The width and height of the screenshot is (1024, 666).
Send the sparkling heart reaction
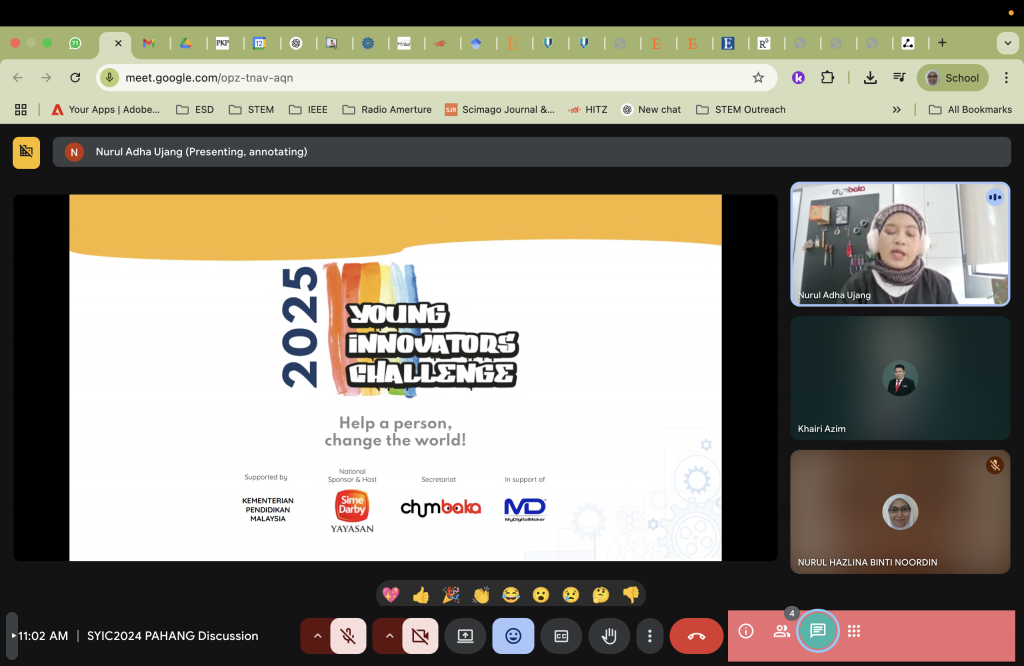[391, 594]
